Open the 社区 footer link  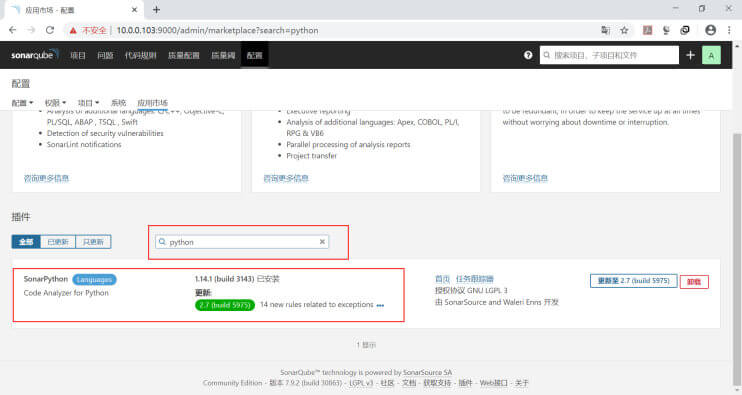pos(387,383)
